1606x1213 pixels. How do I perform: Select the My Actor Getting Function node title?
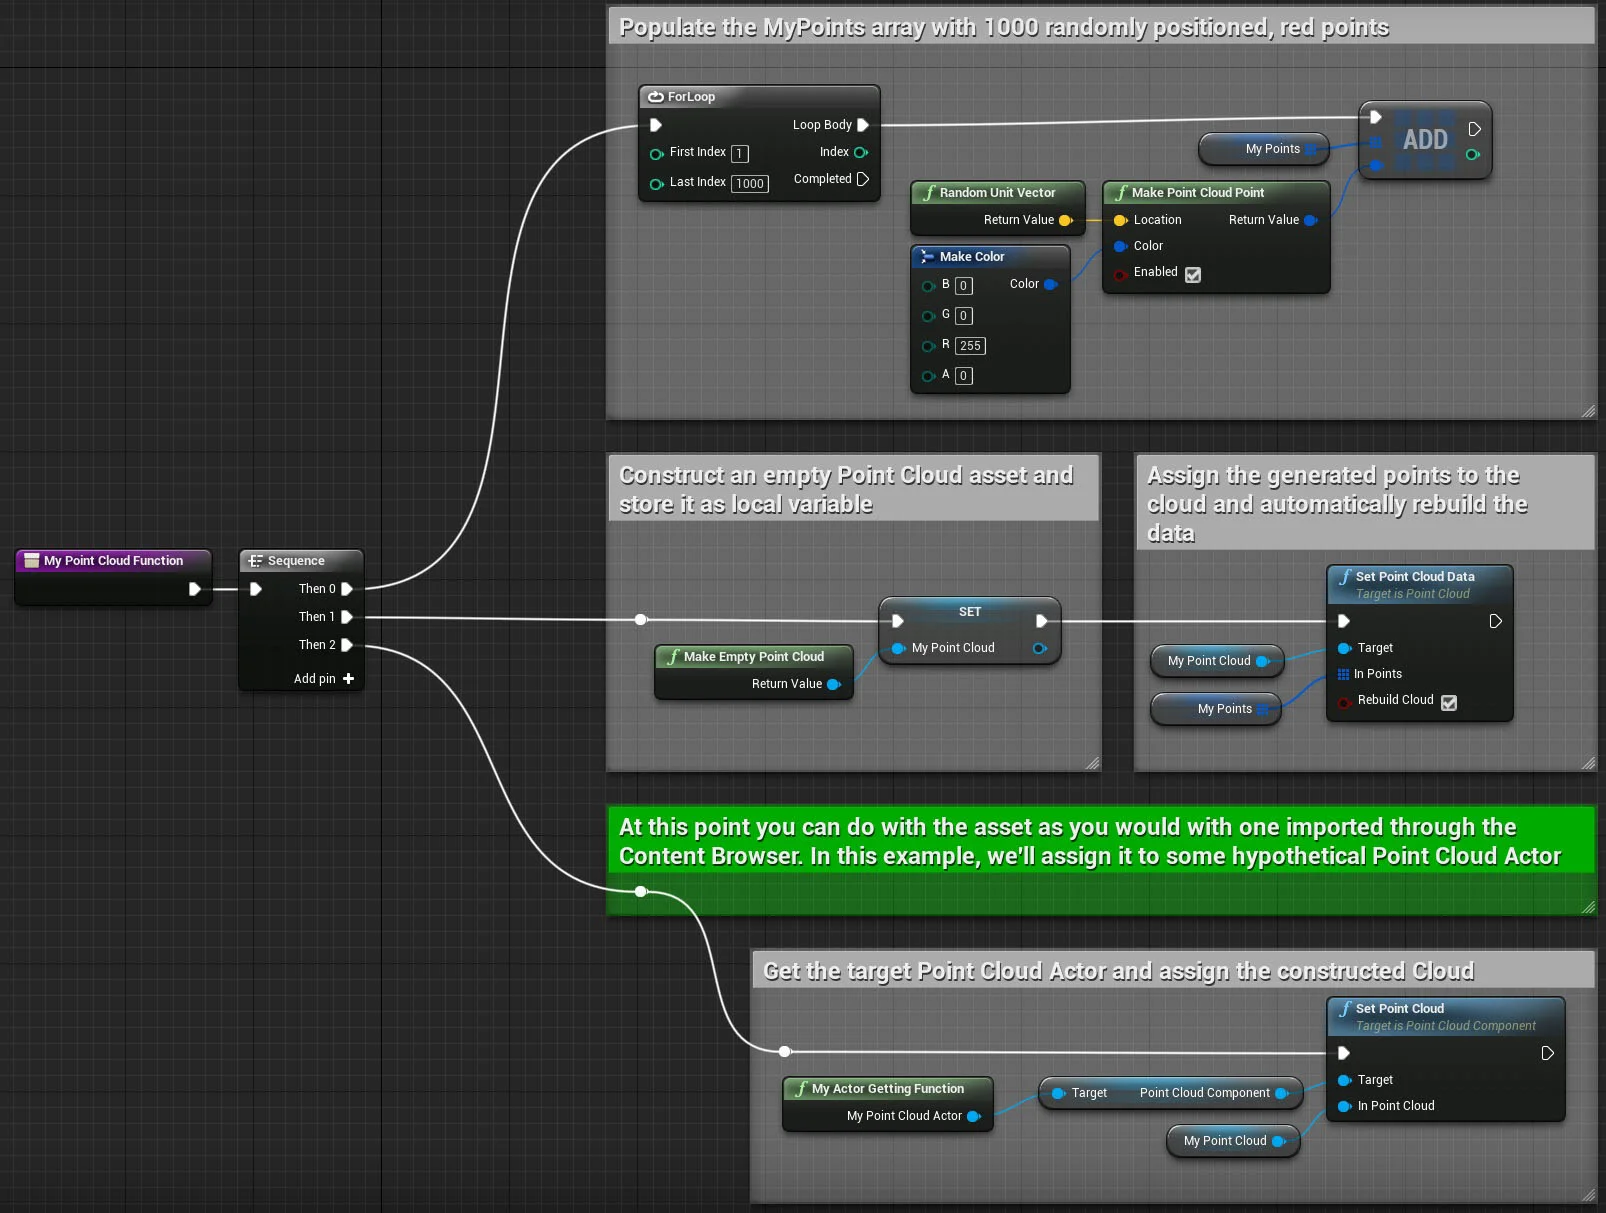(888, 1089)
